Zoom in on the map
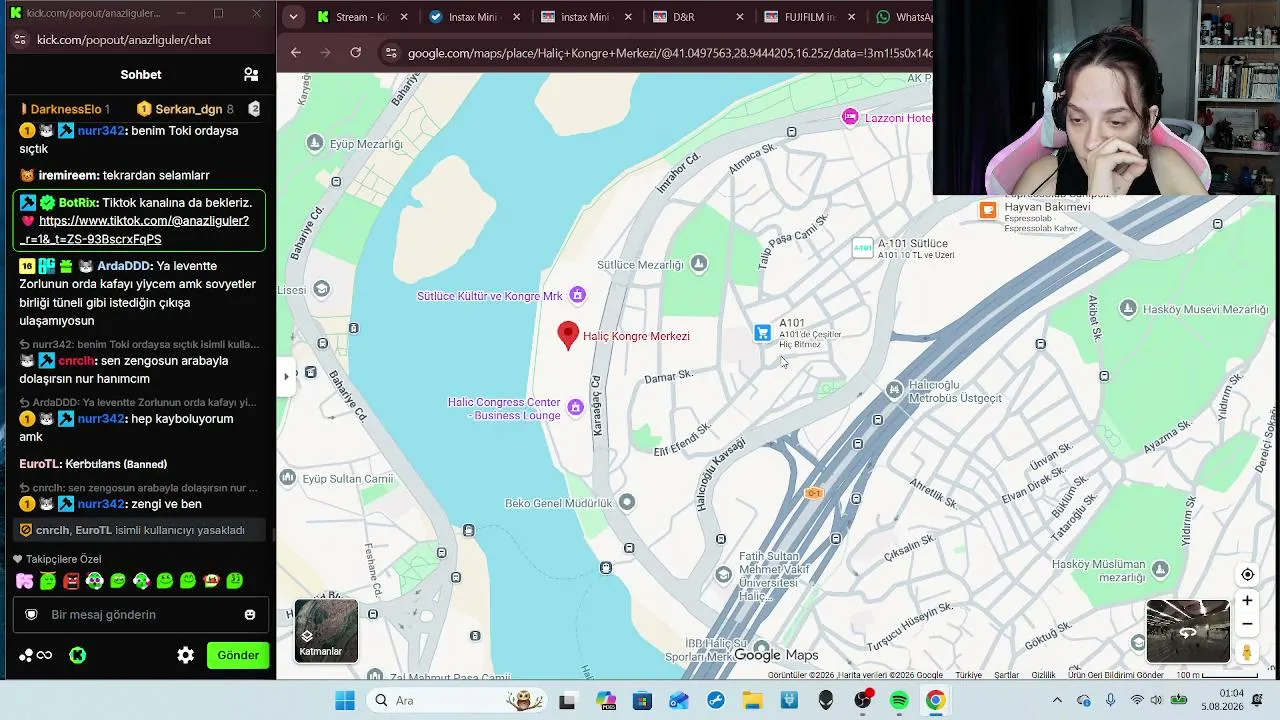1280x720 pixels. click(x=1247, y=601)
